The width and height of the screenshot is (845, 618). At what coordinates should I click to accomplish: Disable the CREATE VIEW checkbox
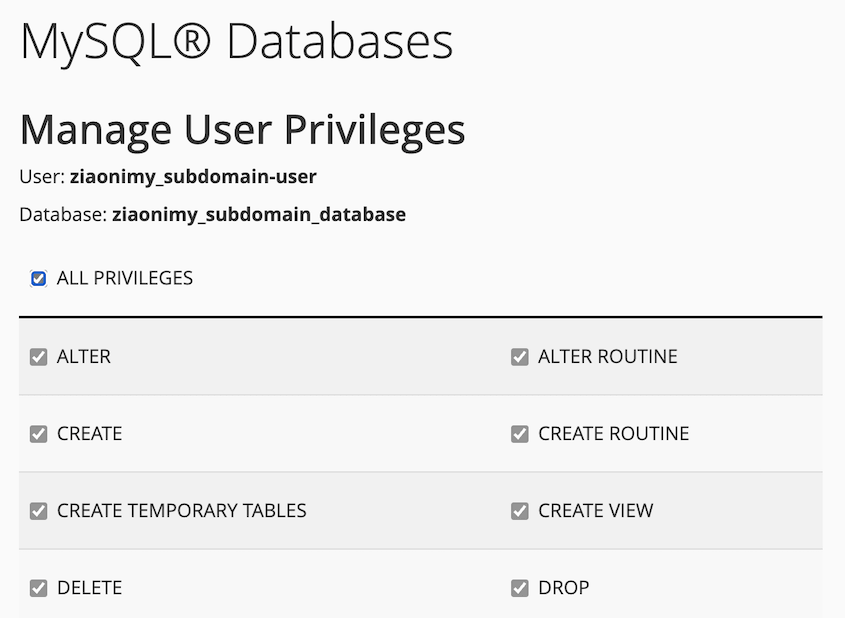click(520, 511)
